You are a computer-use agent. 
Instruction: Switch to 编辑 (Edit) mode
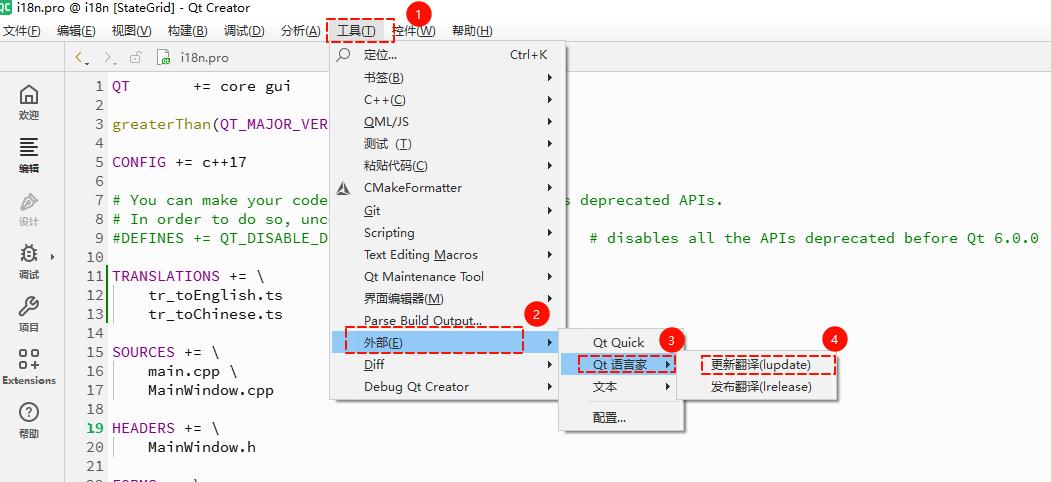point(29,156)
